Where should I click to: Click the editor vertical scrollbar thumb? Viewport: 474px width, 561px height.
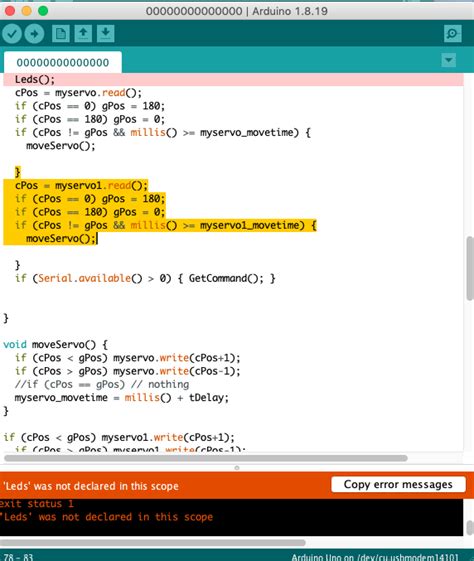(470, 268)
